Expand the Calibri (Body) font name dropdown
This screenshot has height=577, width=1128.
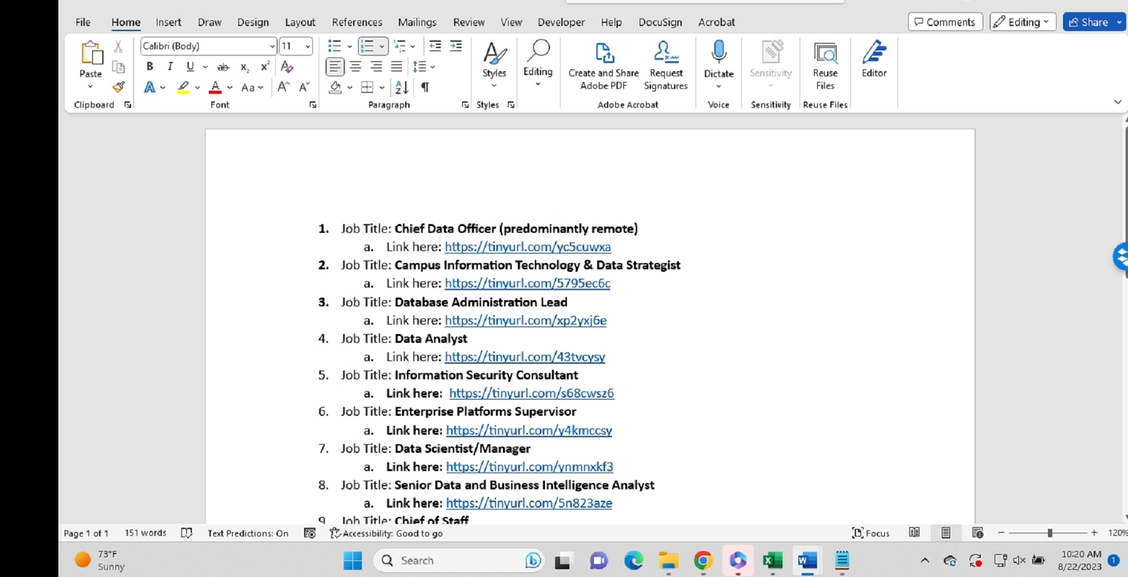point(272,46)
